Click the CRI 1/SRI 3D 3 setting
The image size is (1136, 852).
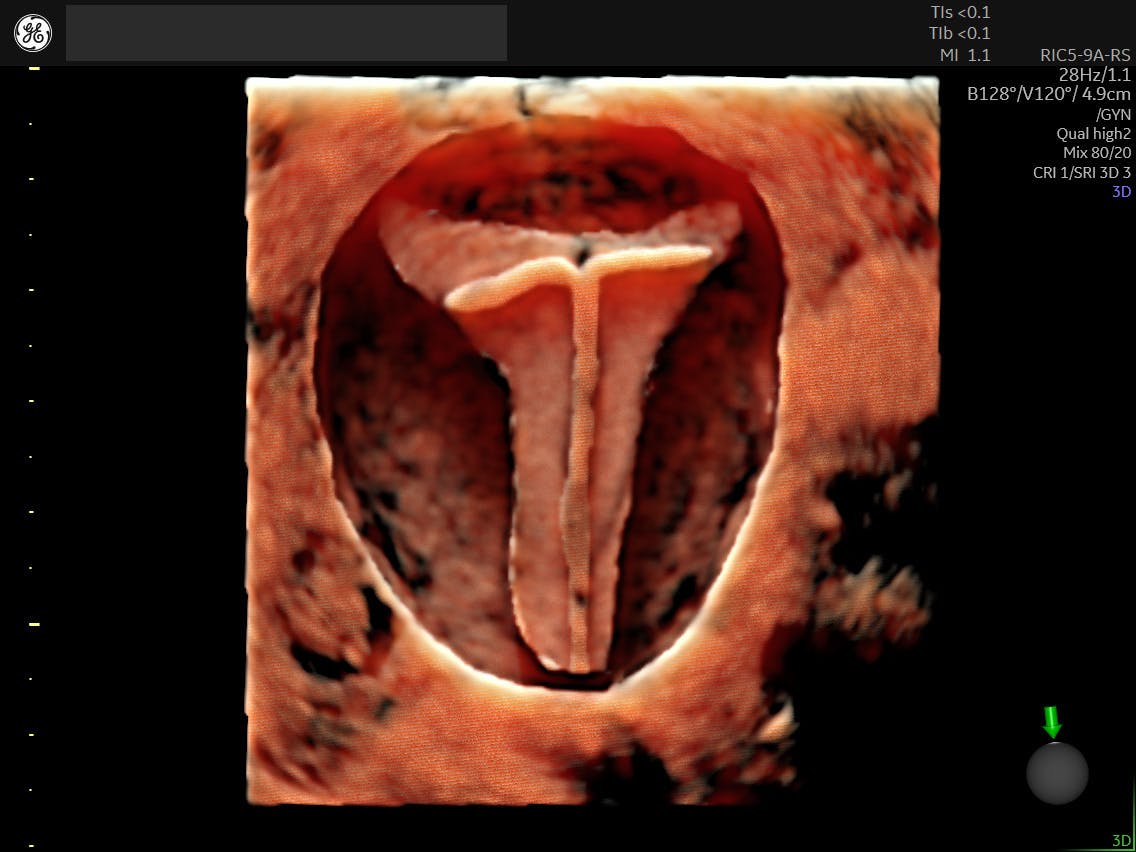1081,172
